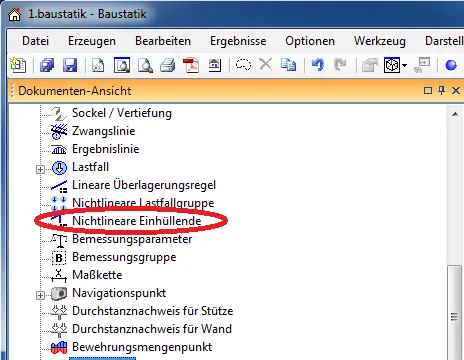Select Durchstanznachweis für Stütze entry
The width and height of the screenshot is (464, 360).
[152, 311]
